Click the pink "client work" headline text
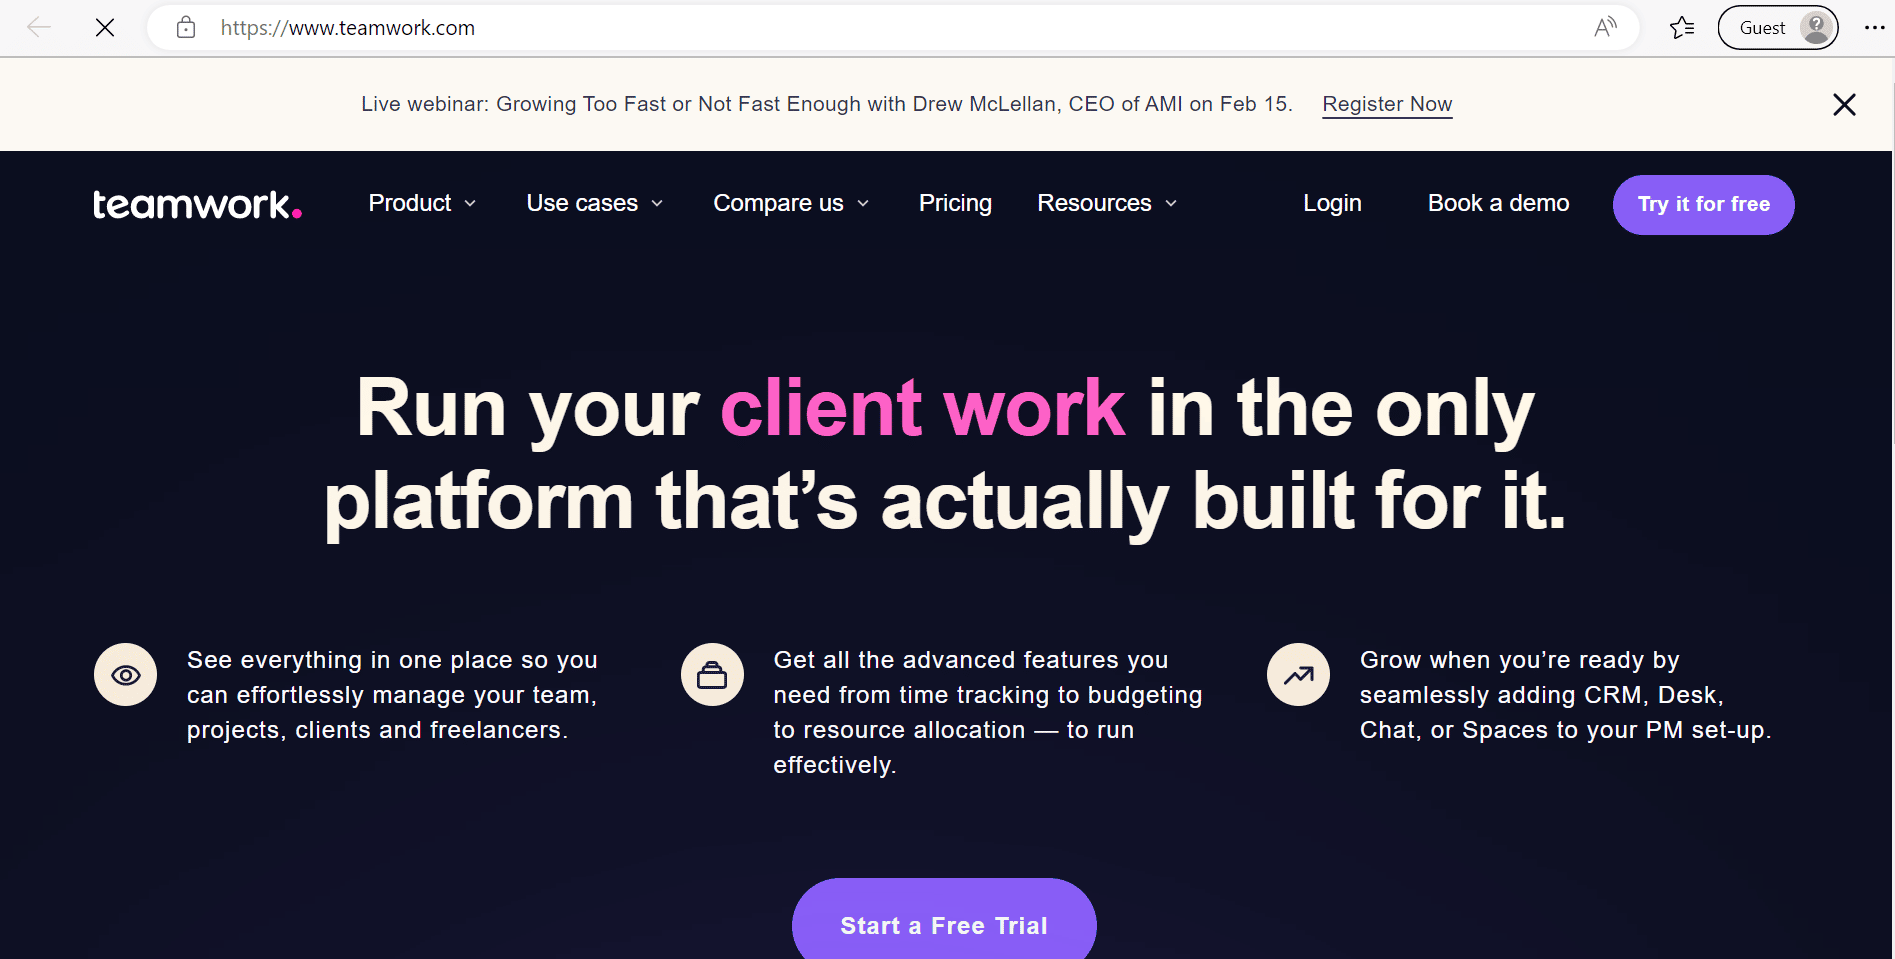Image resolution: width=1895 pixels, height=959 pixels. click(x=922, y=408)
